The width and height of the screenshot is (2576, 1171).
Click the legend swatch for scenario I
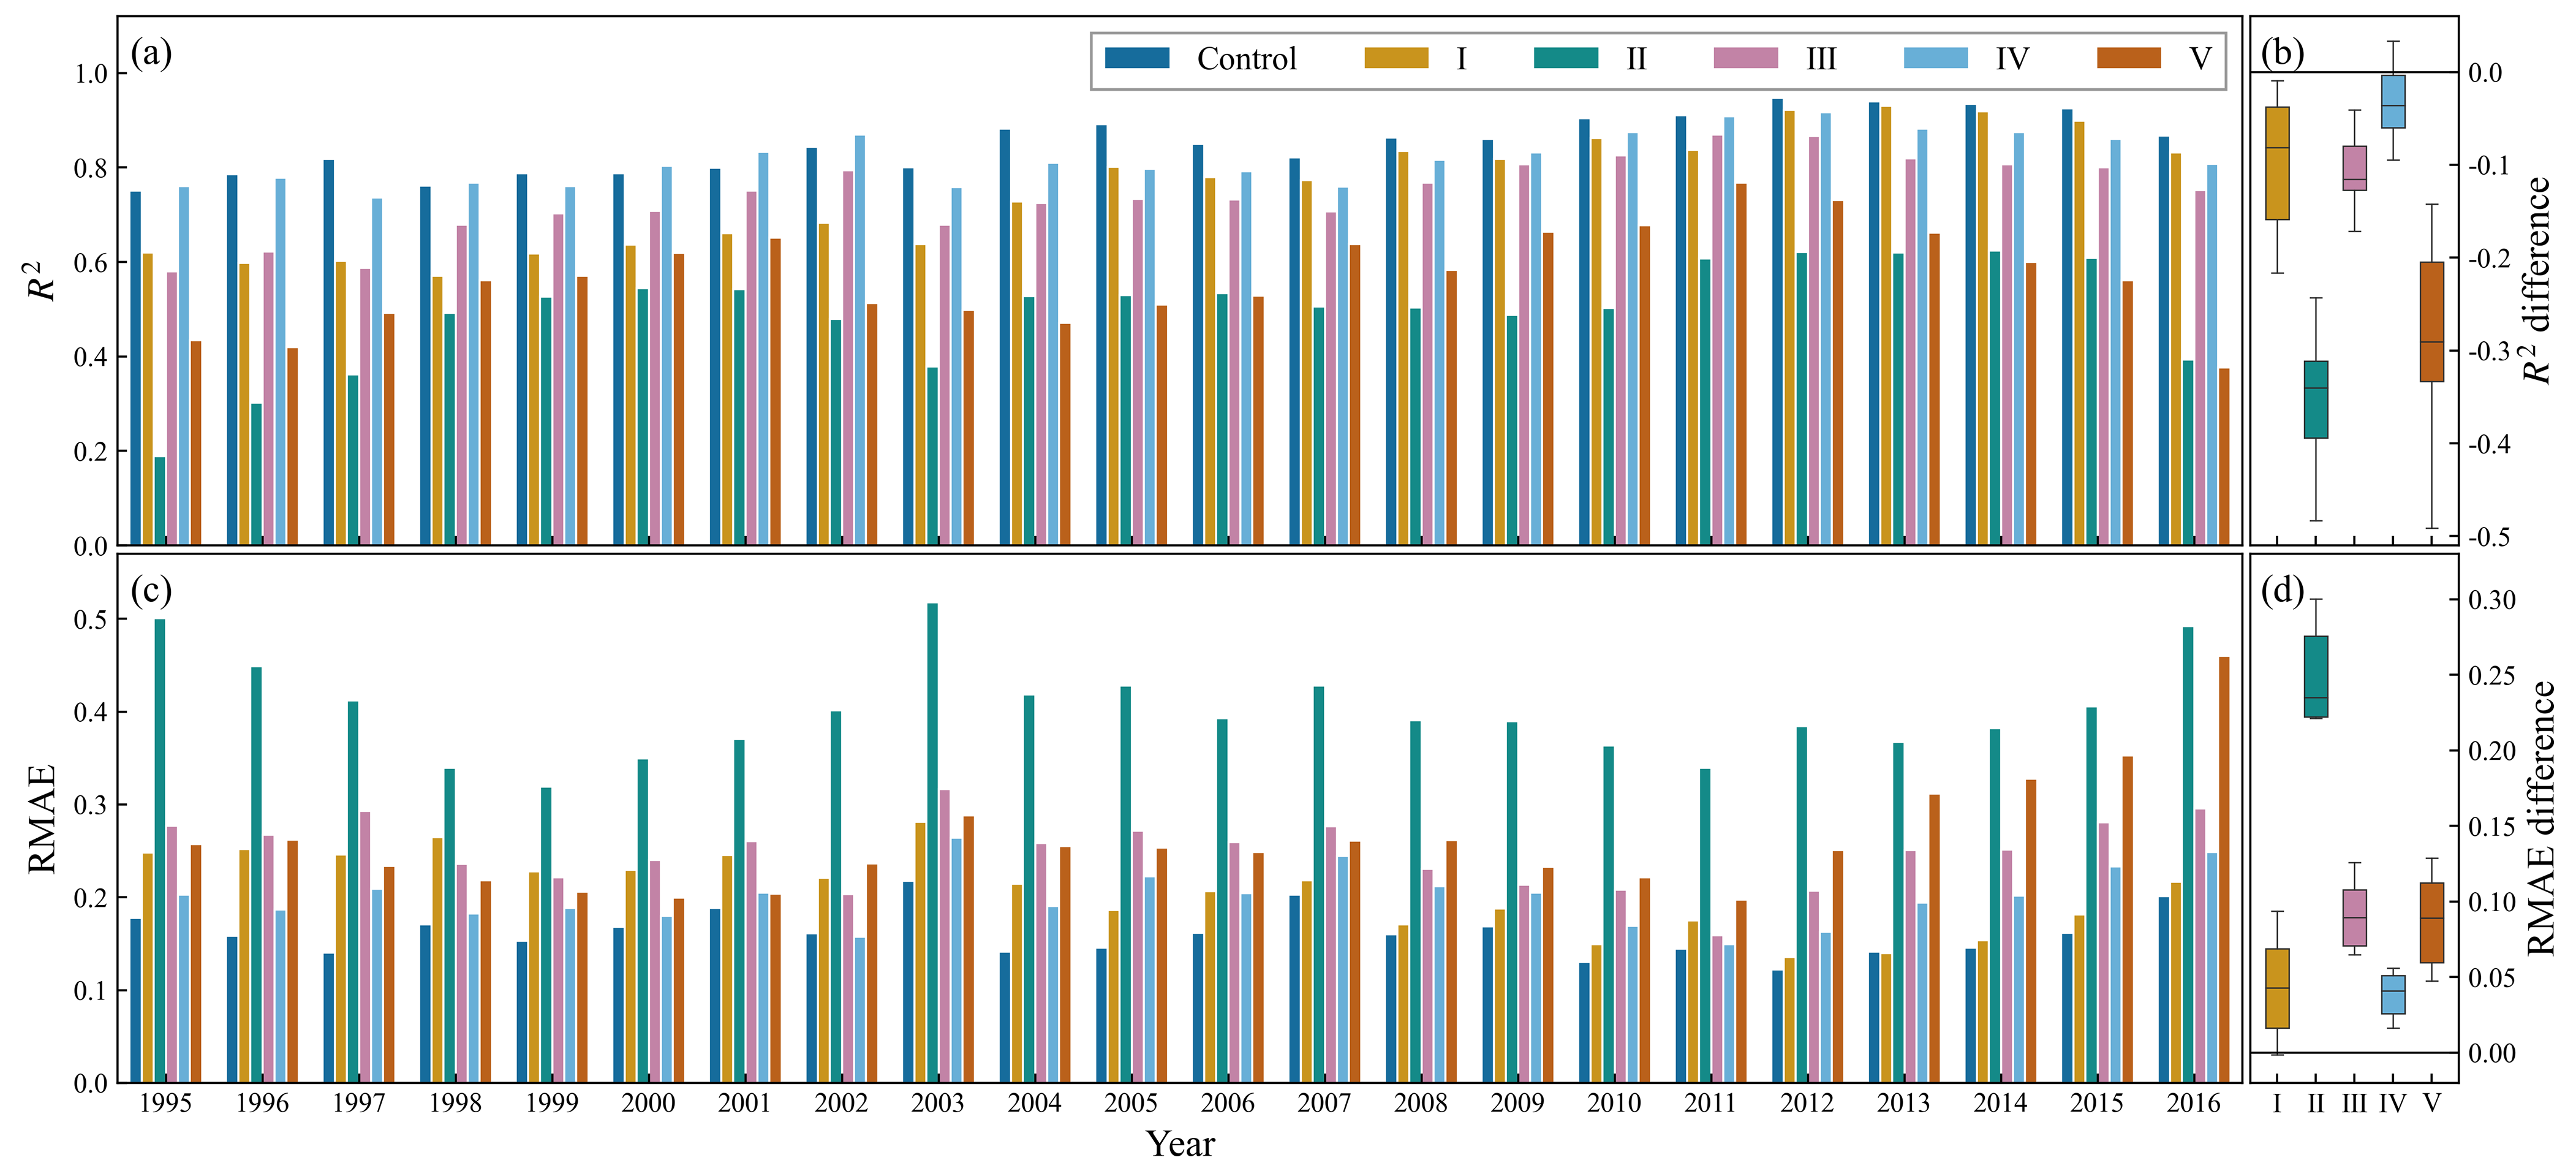pyautogui.click(x=1396, y=58)
